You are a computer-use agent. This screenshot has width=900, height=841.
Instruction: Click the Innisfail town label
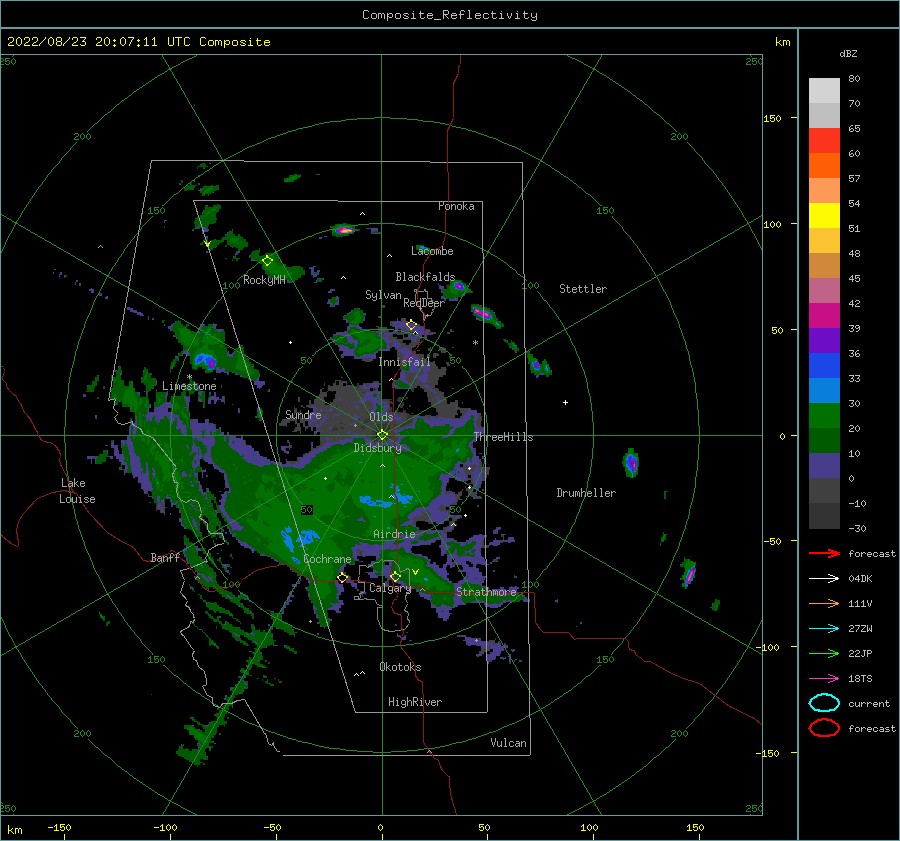tap(404, 362)
